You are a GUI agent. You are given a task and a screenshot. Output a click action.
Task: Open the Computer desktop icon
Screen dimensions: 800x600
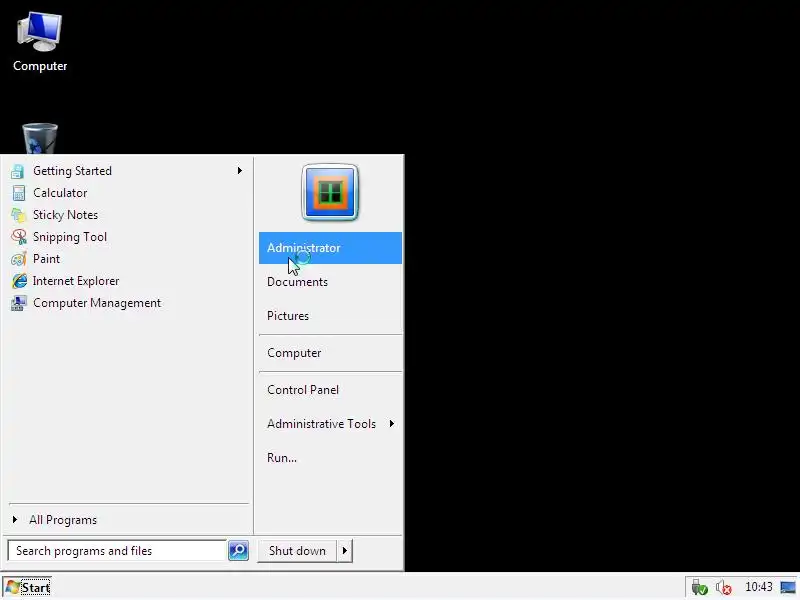click(x=40, y=42)
